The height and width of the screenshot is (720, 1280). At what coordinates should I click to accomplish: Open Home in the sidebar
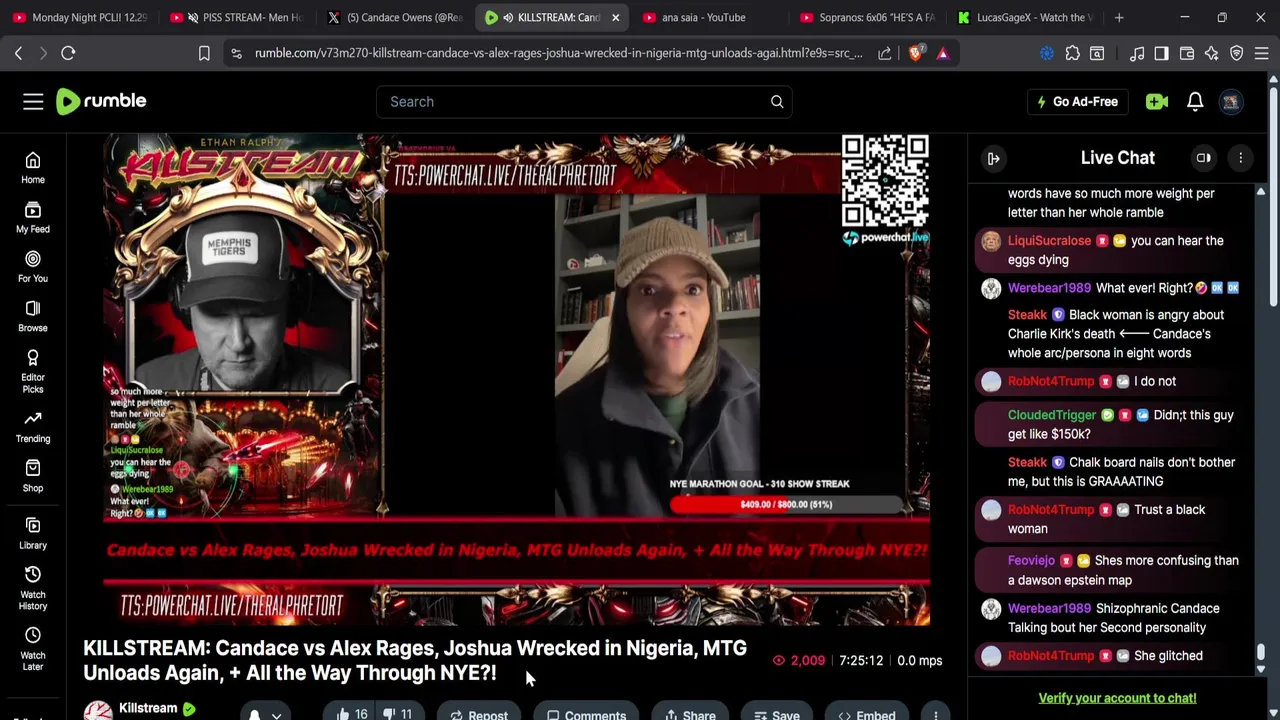click(33, 168)
